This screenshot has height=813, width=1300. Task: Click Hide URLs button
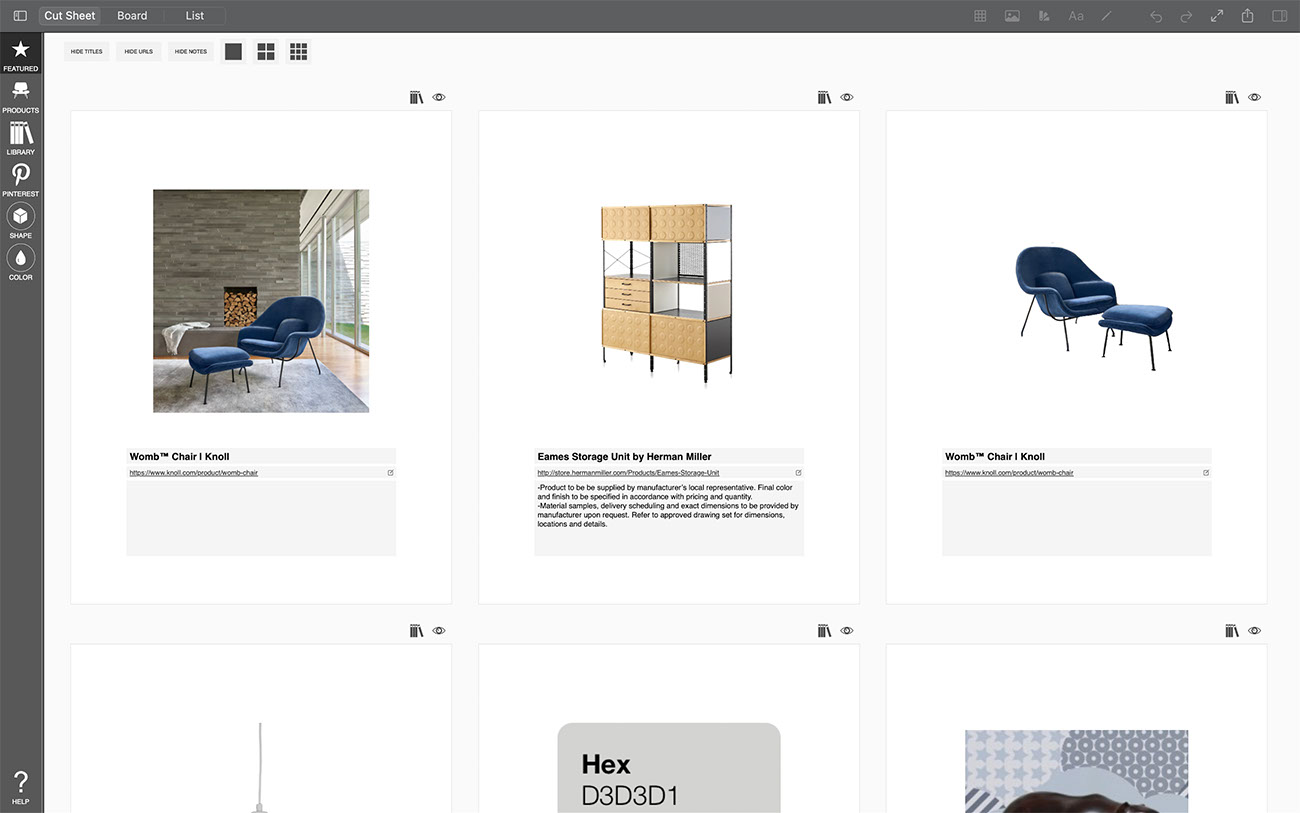click(139, 51)
